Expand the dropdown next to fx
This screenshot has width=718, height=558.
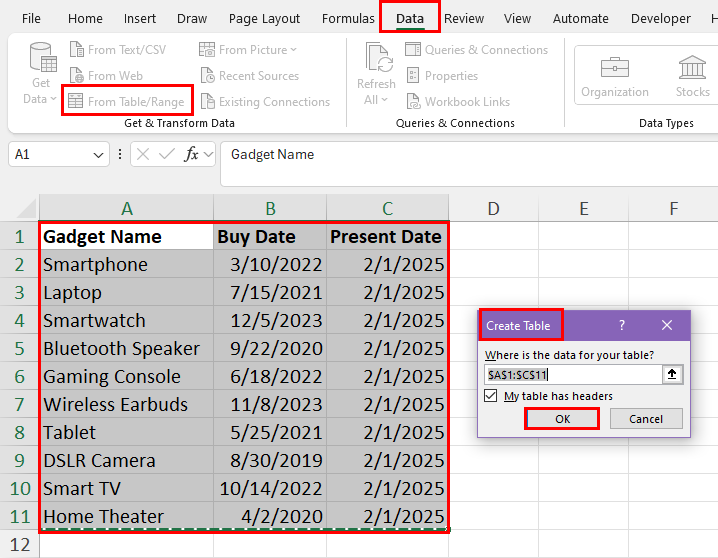click(209, 154)
